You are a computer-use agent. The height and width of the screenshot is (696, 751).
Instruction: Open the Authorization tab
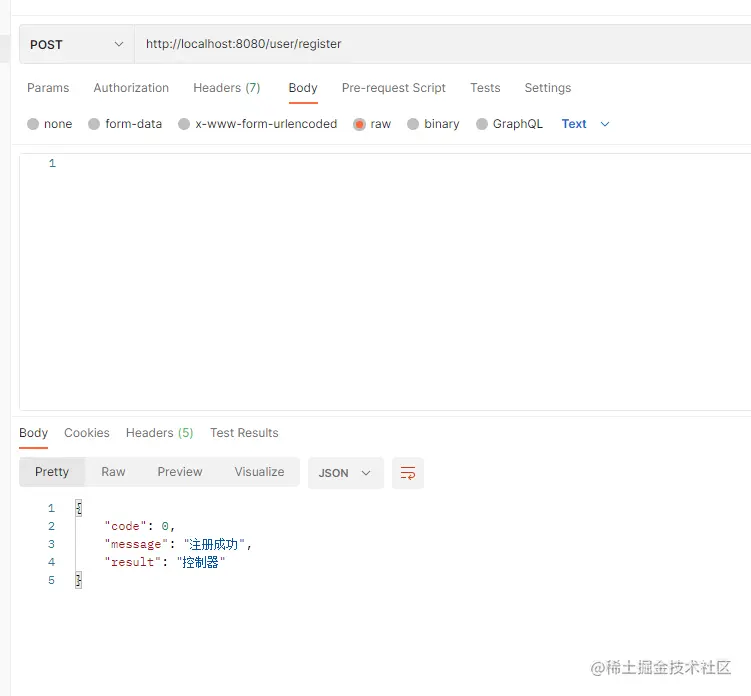coord(131,88)
